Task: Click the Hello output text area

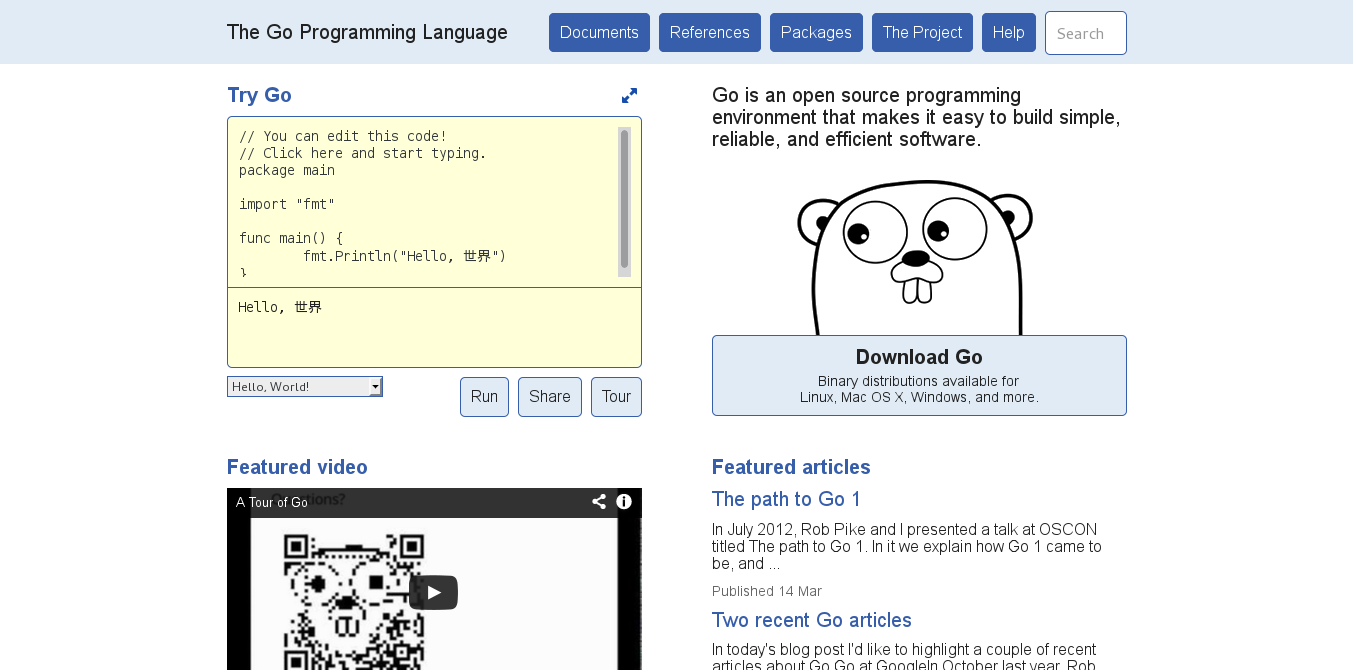Action: pyautogui.click(x=434, y=328)
